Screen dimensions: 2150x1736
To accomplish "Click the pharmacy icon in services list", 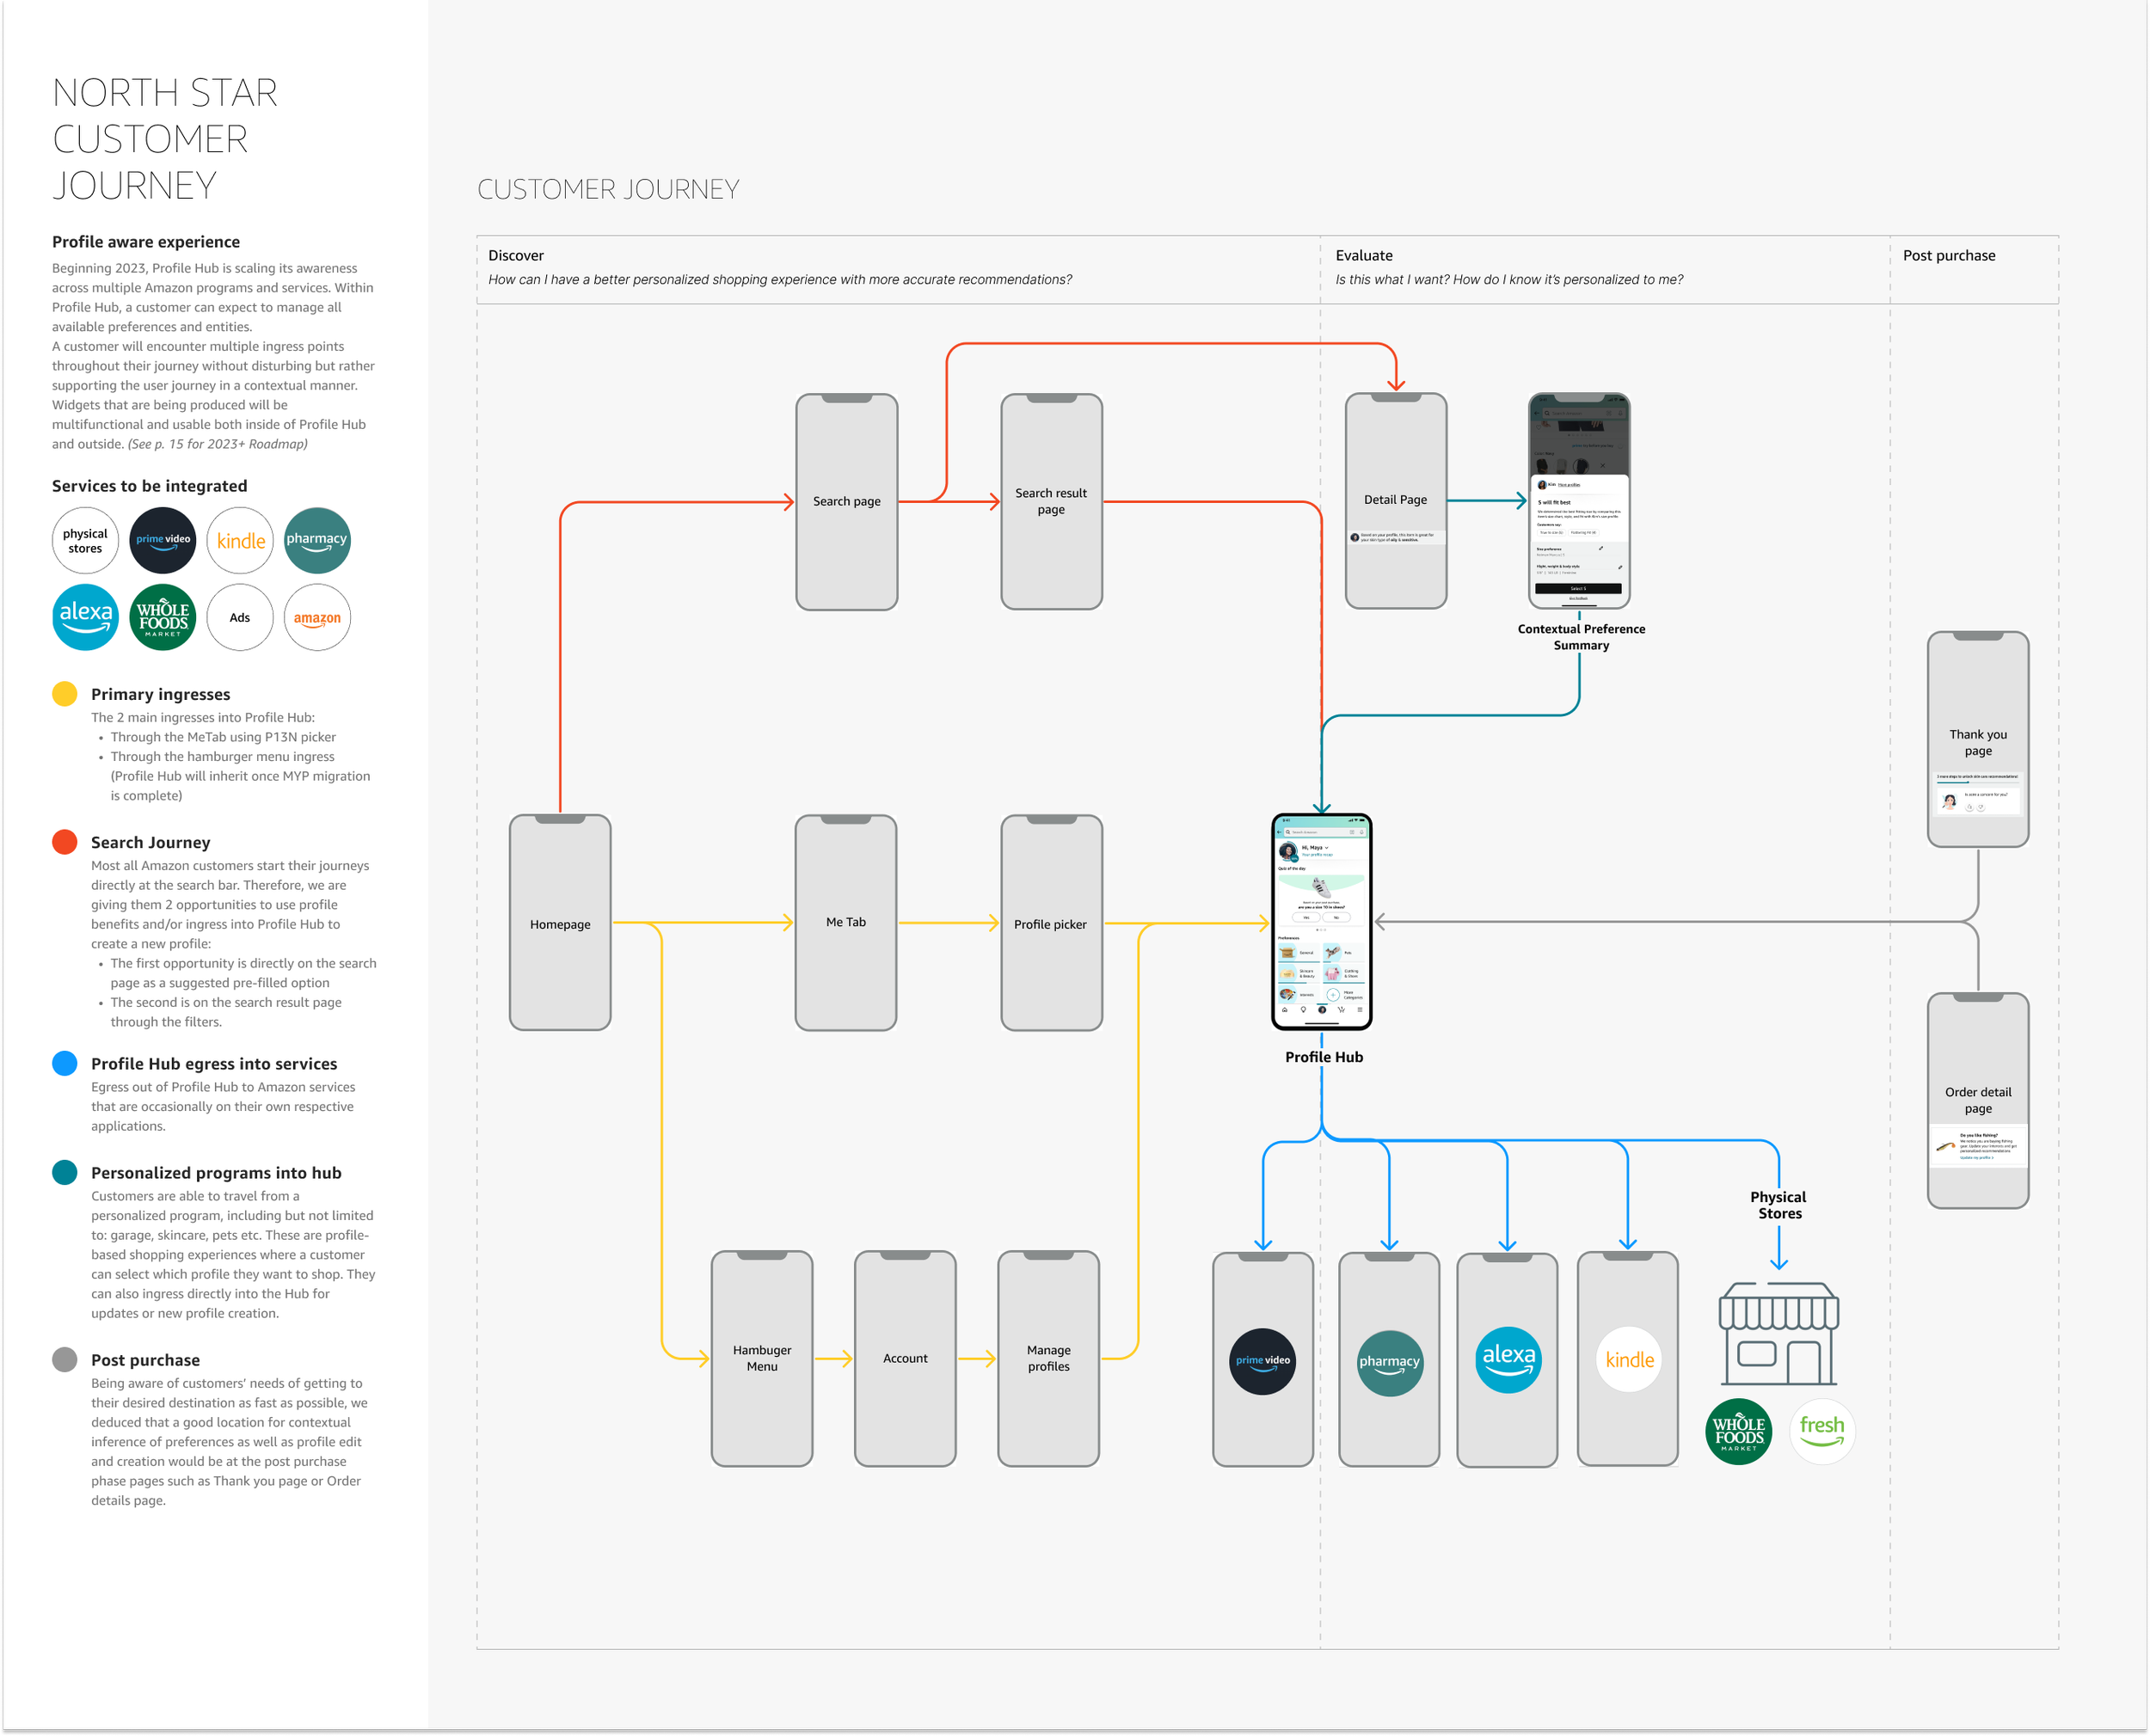I will click(317, 540).
